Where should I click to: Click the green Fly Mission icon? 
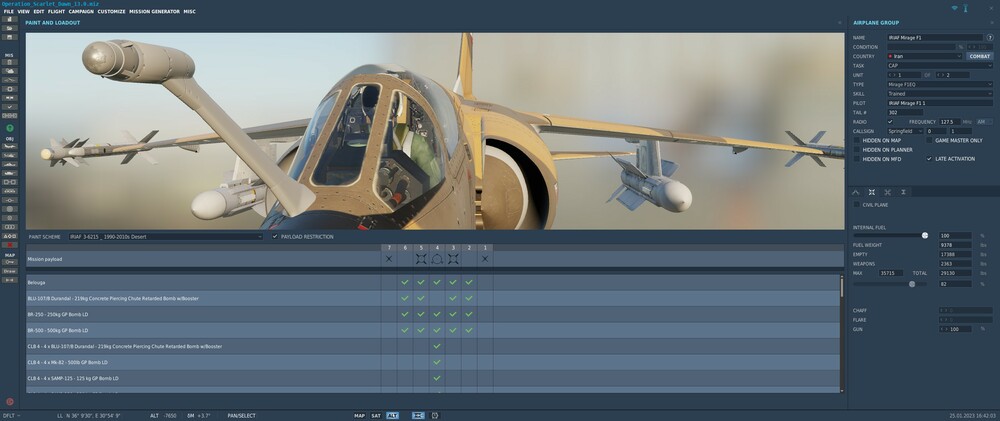tap(10, 128)
